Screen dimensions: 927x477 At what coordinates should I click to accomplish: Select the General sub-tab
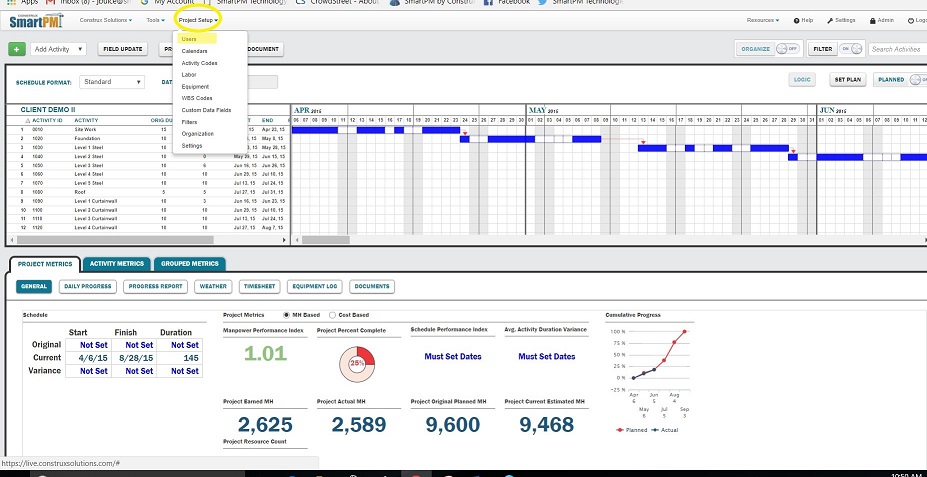coord(34,287)
